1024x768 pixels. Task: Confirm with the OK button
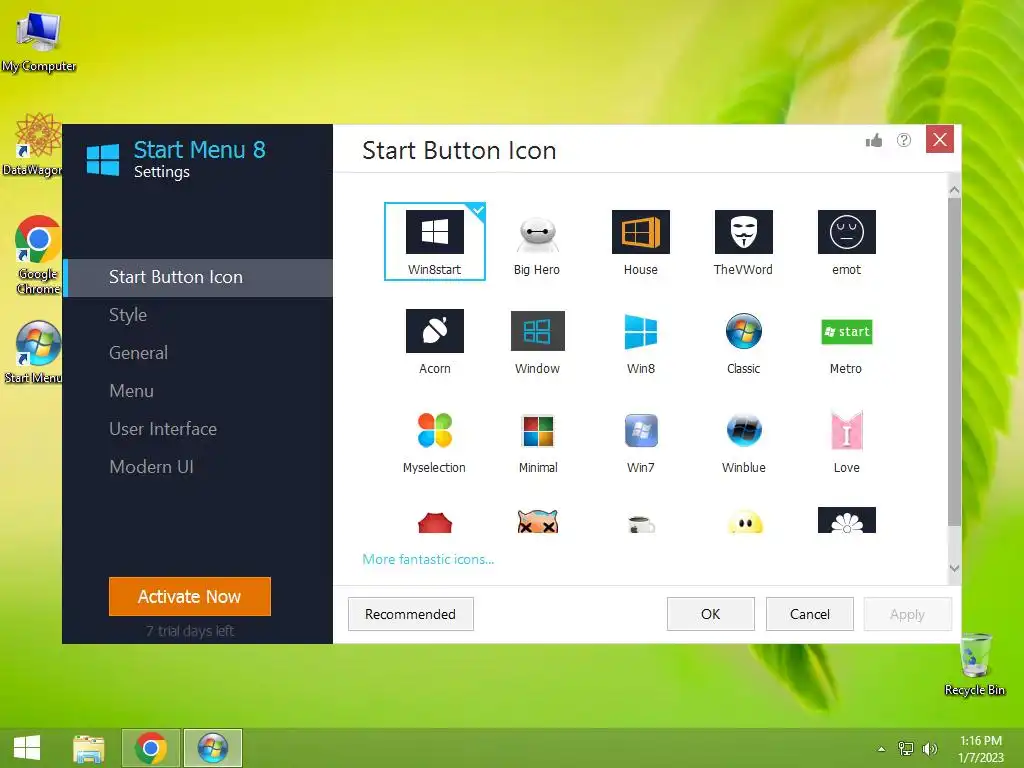point(711,614)
